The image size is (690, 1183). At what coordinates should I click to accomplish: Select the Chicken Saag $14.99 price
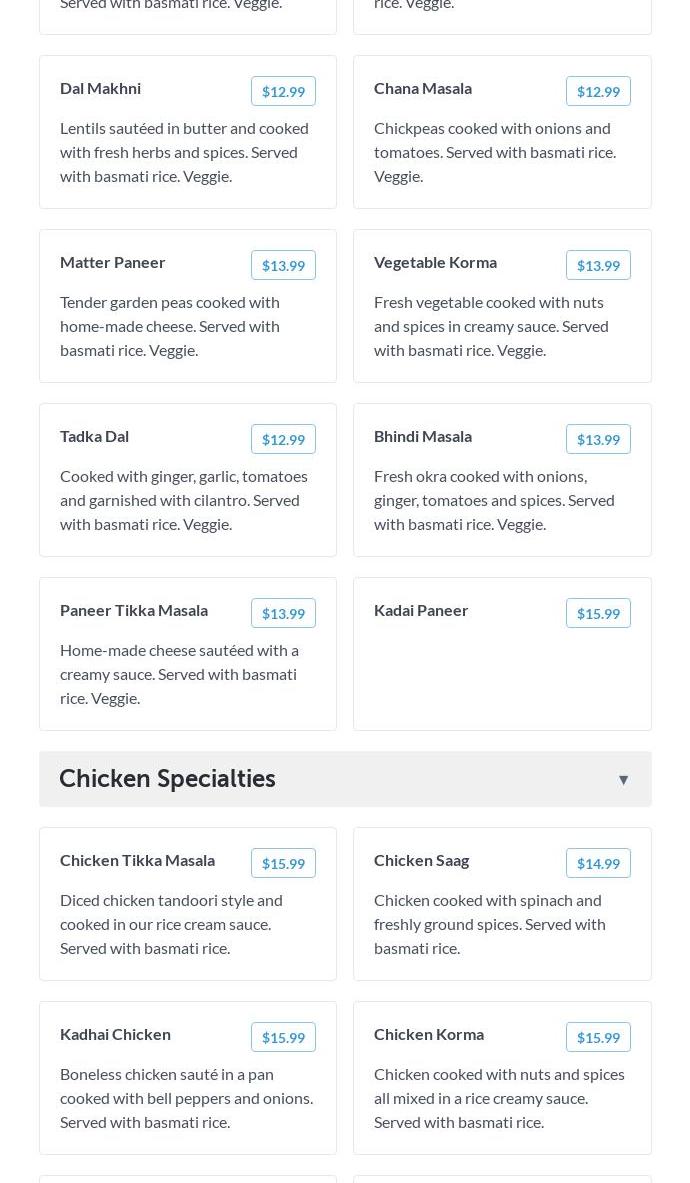click(x=598, y=863)
